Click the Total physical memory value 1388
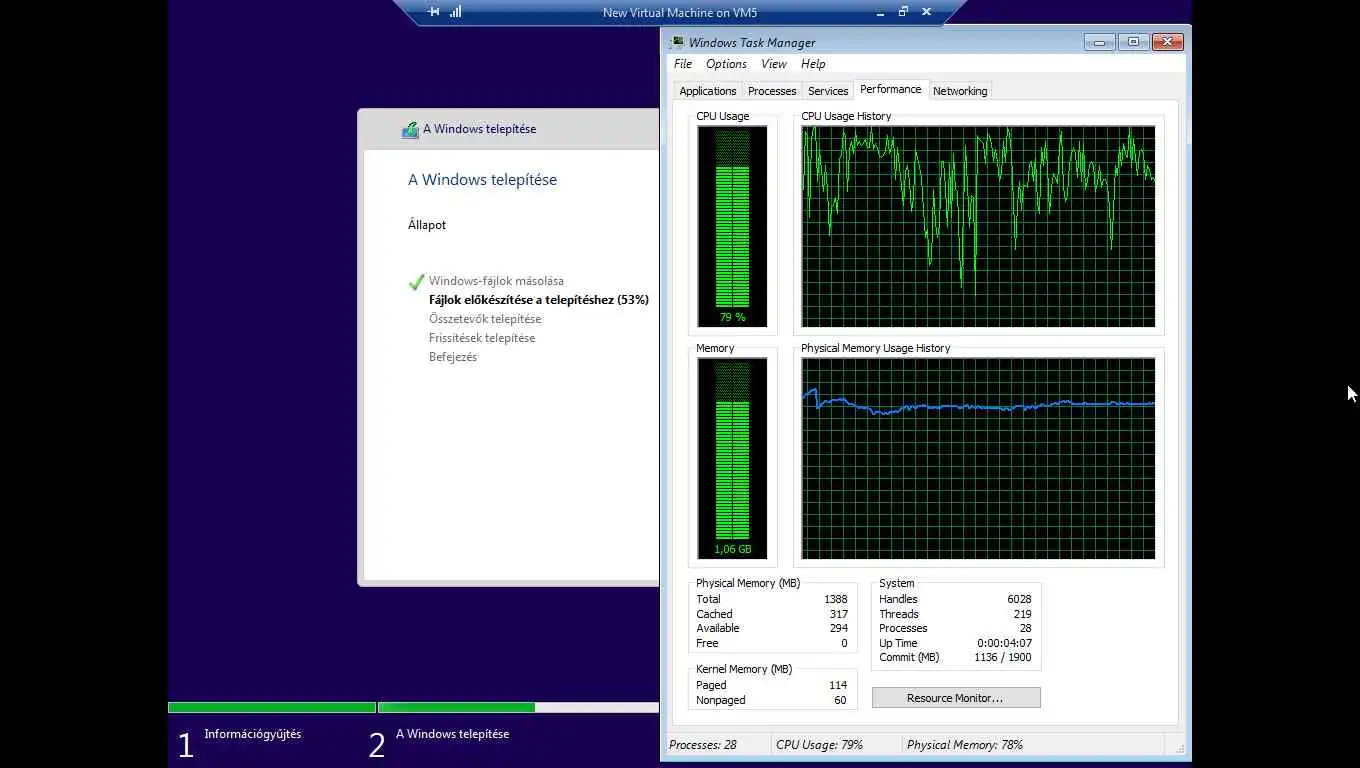 (836, 599)
